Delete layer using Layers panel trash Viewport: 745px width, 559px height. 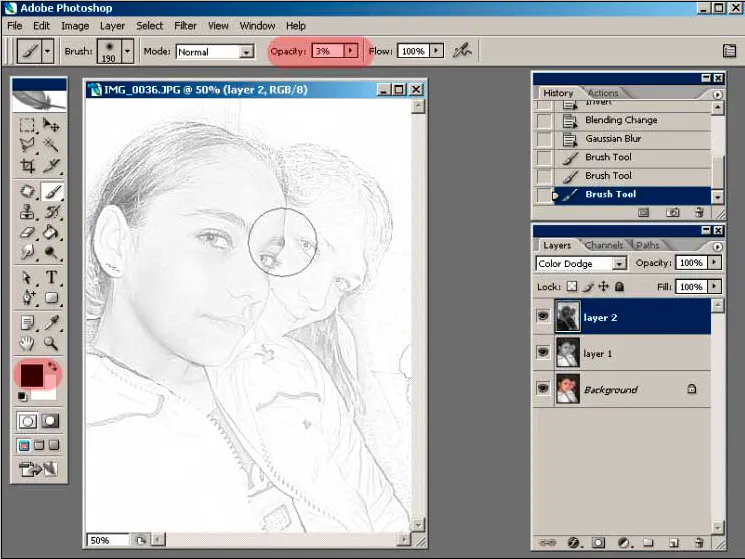[698, 542]
